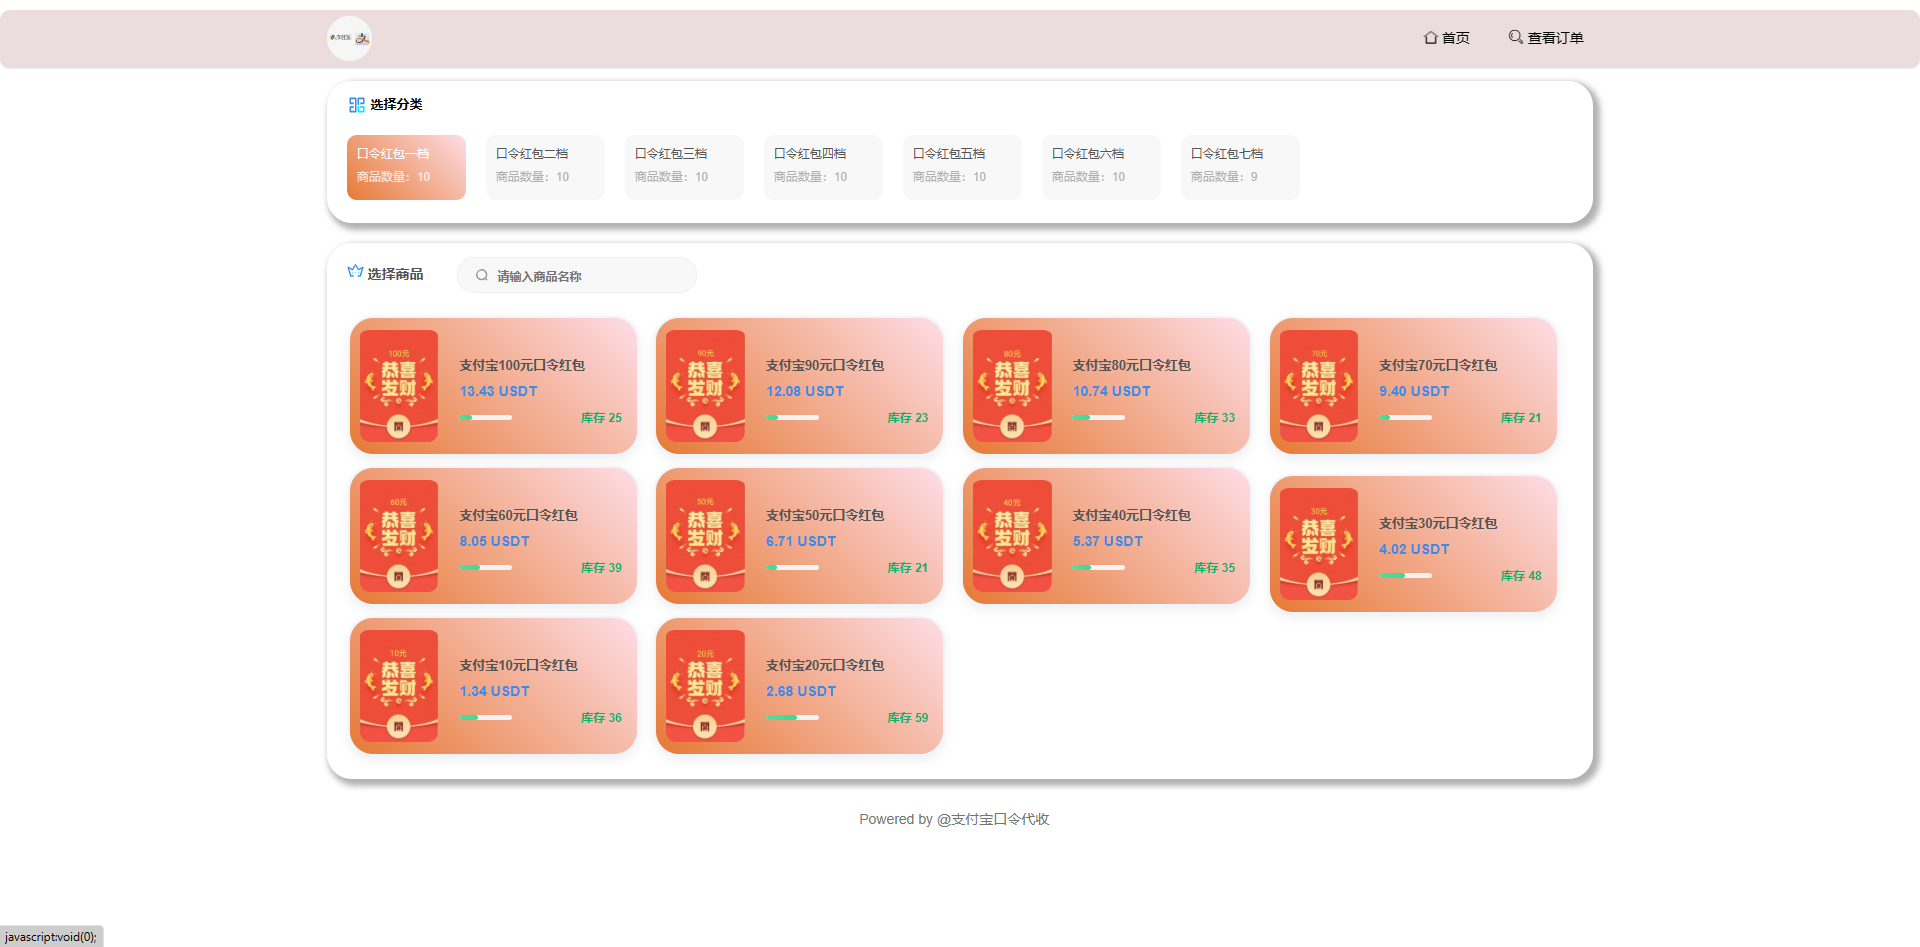The height and width of the screenshot is (947, 1920).
Task: Open the 80元 red envelope image
Action: (1012, 386)
